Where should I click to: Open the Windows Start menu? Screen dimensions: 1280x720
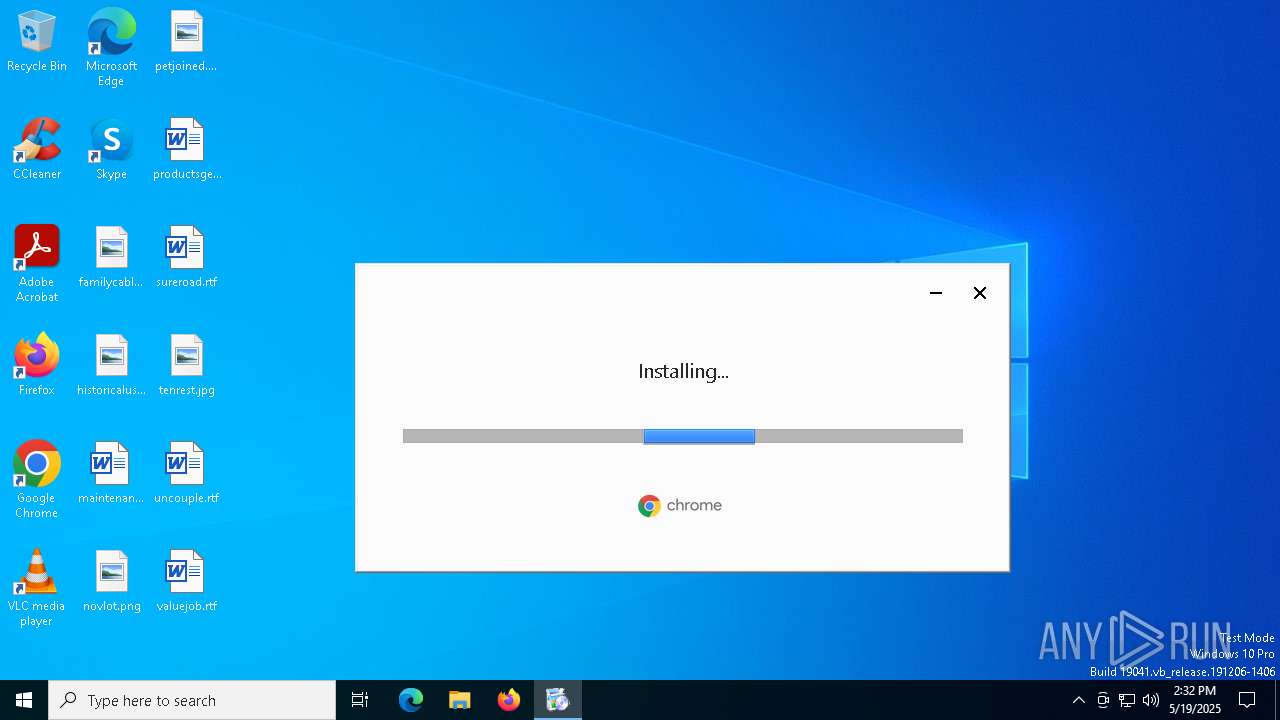24,700
